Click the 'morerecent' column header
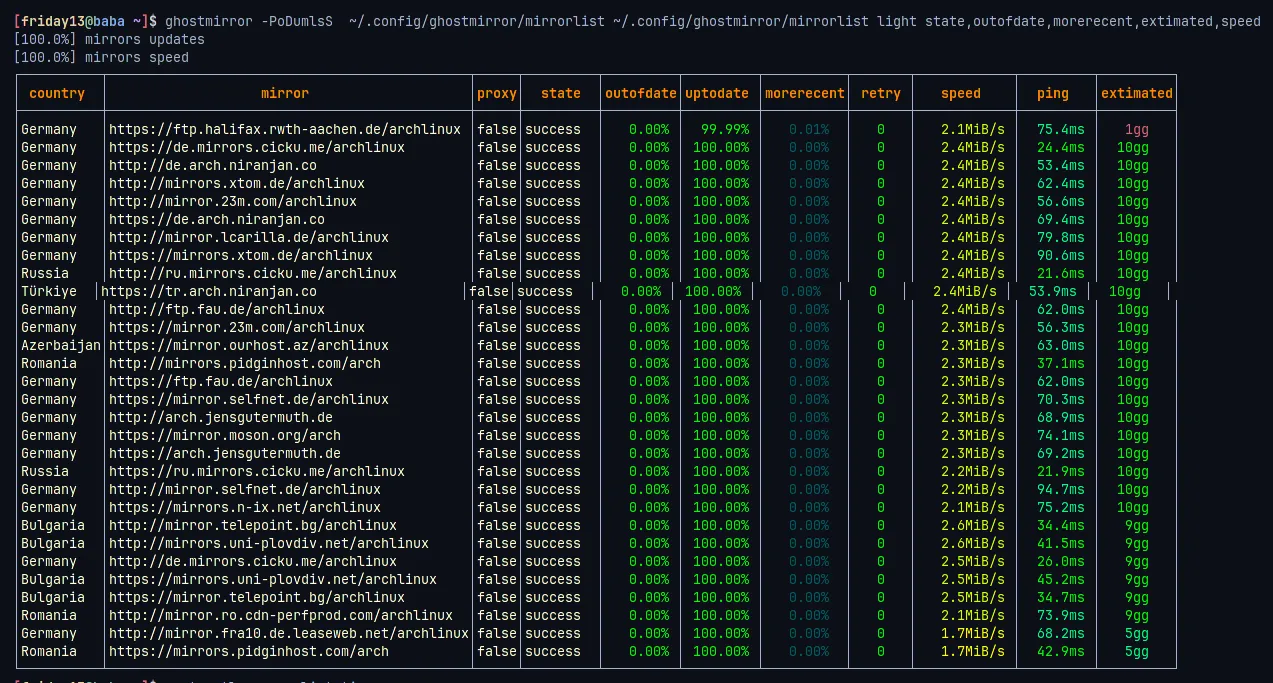The image size is (1273, 683). (x=805, y=93)
